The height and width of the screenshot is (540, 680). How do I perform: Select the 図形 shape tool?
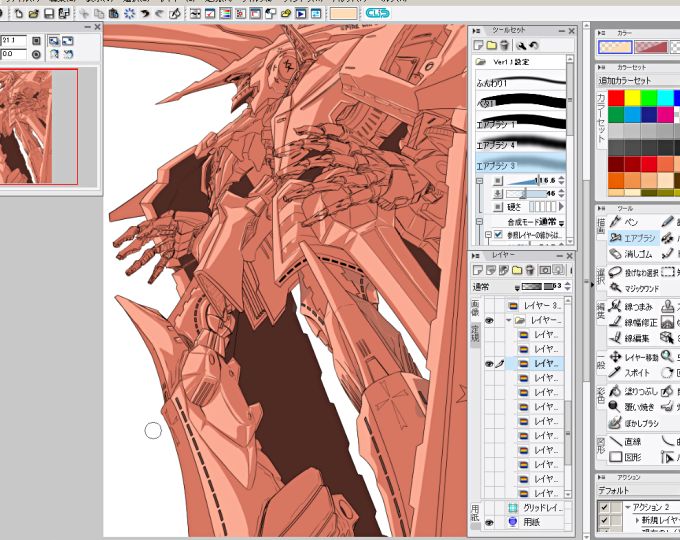(625, 457)
